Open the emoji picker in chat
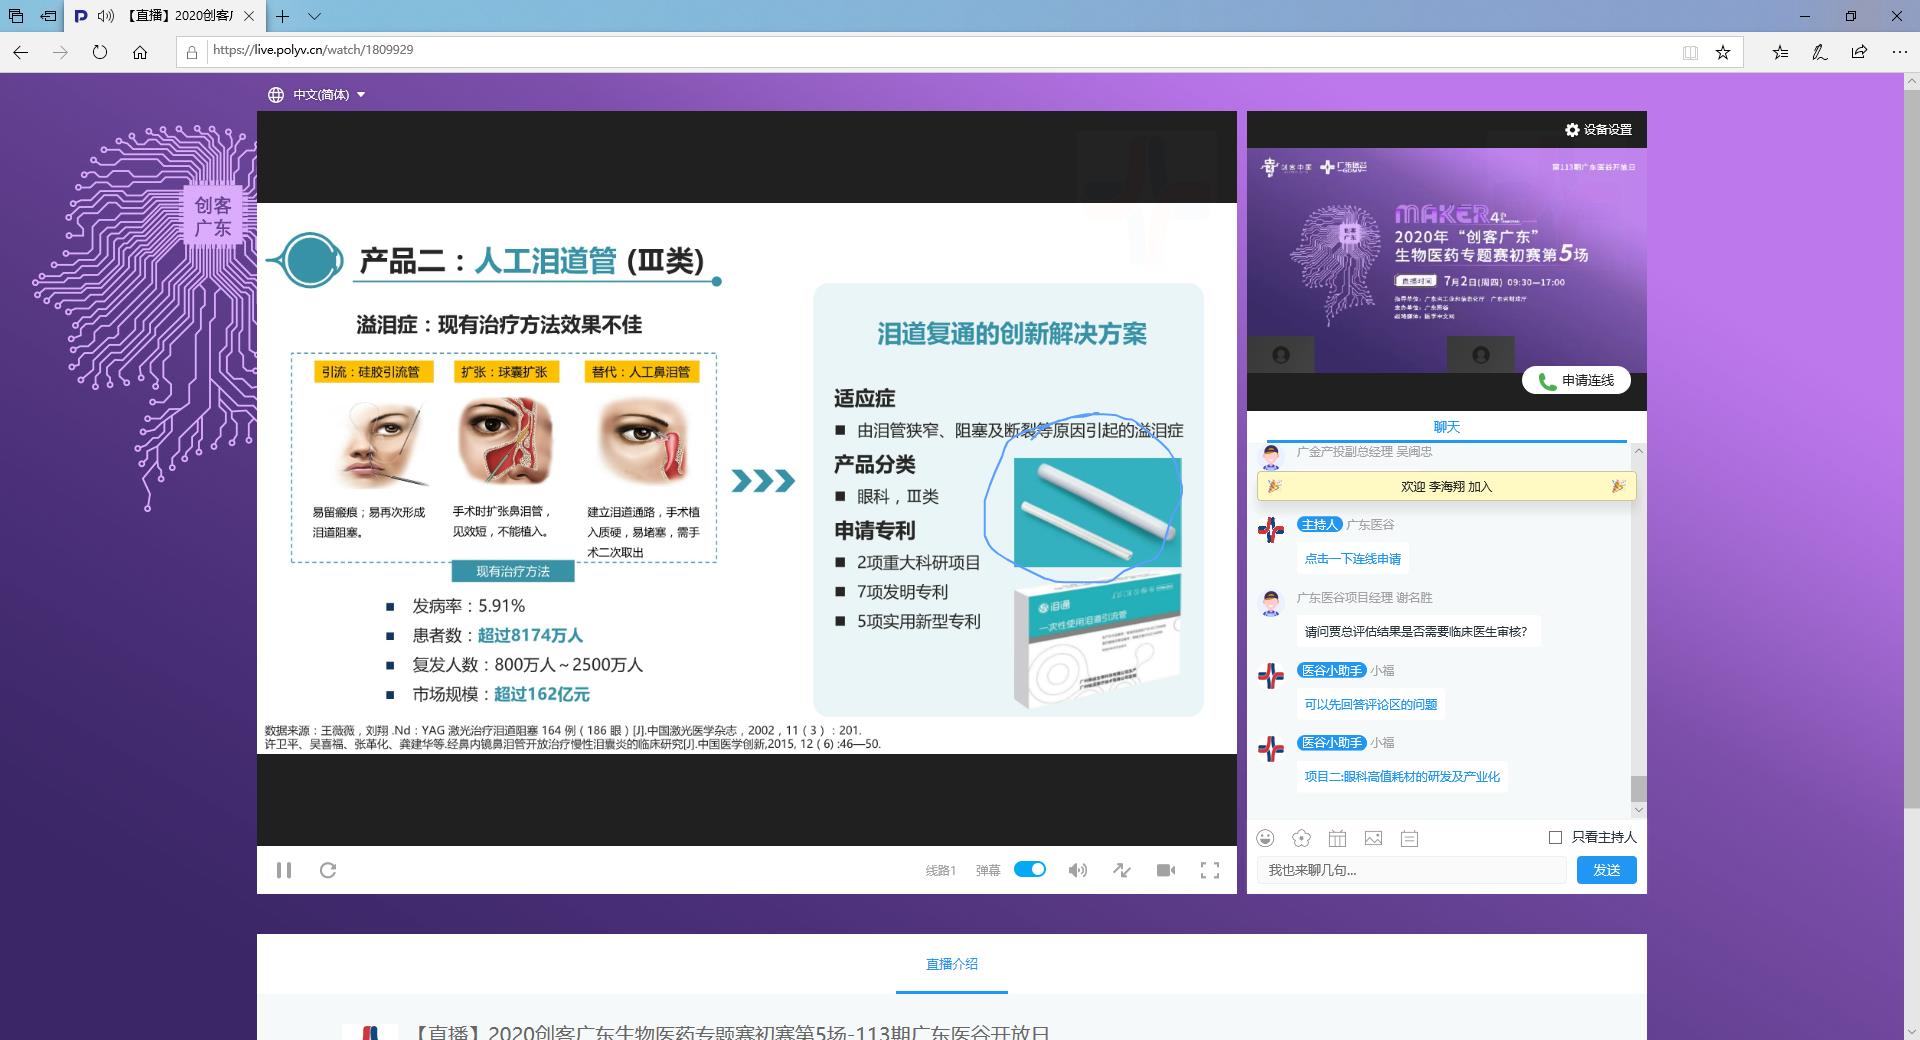 click(x=1266, y=838)
